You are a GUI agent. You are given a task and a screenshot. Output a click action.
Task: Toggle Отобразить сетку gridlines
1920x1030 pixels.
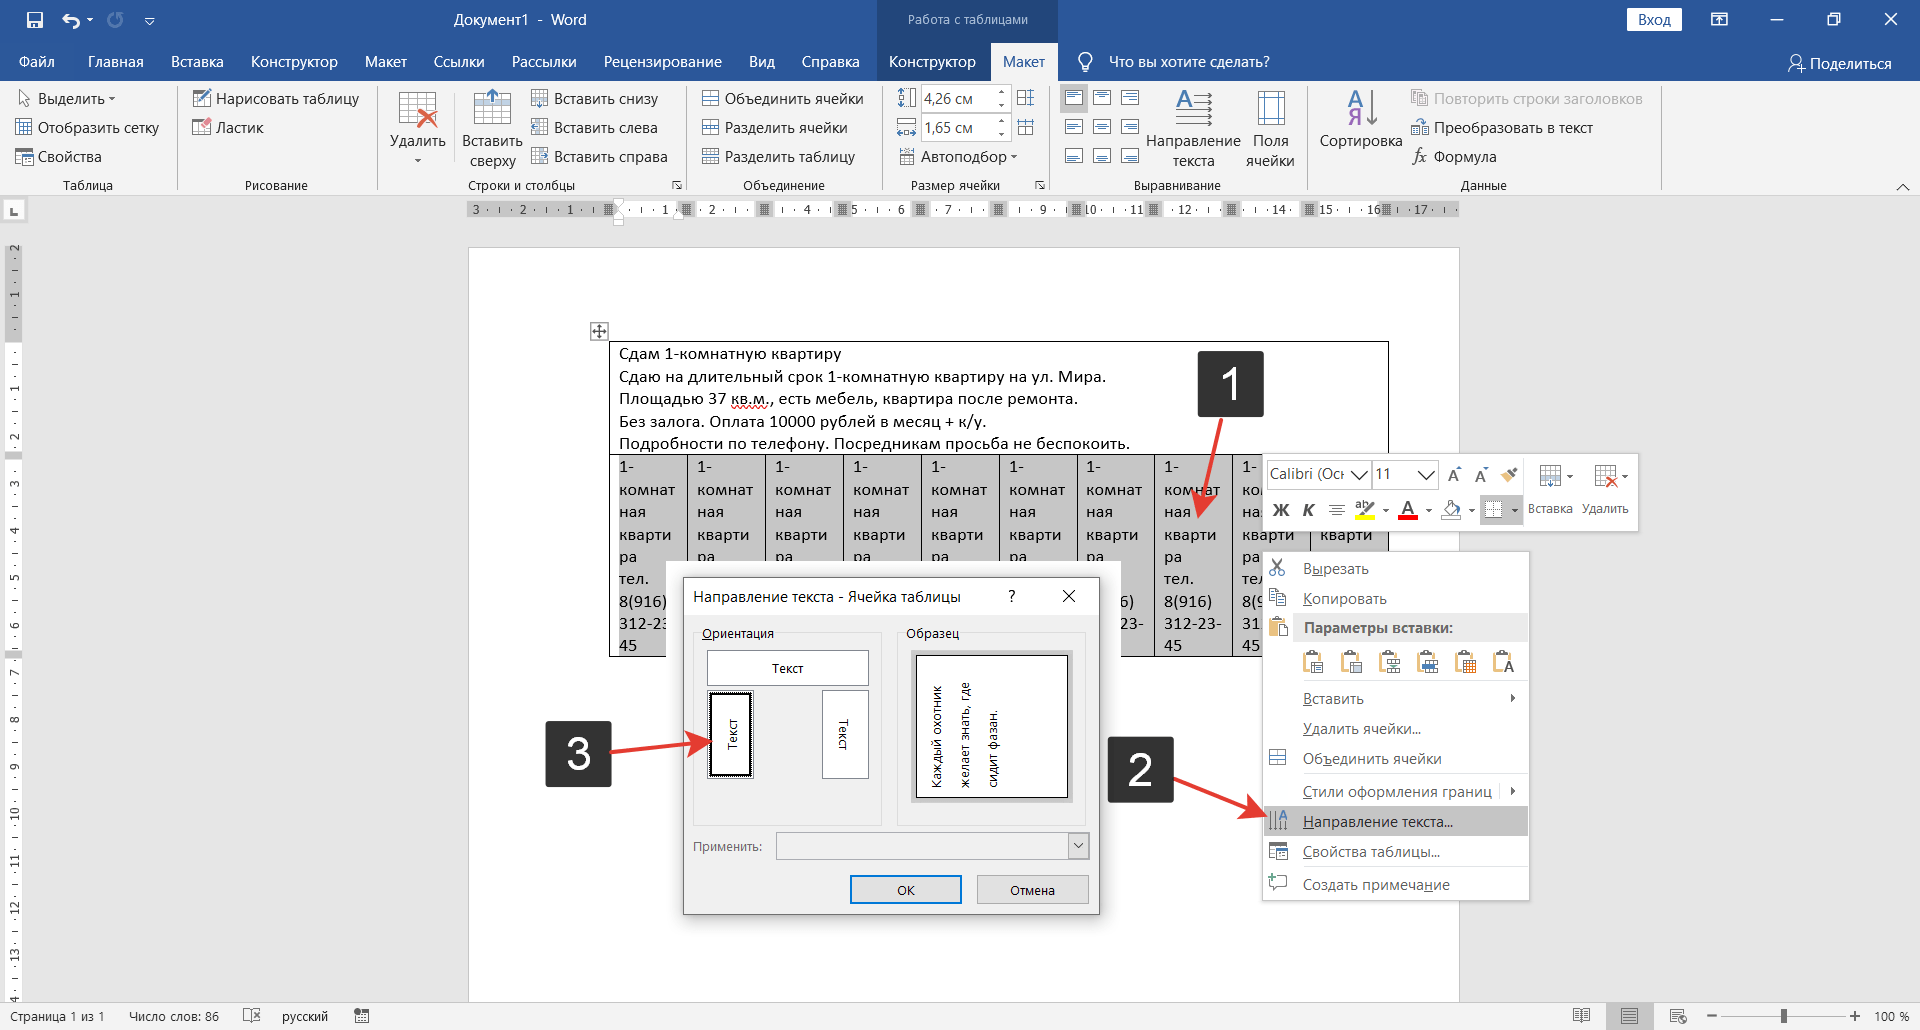87,127
